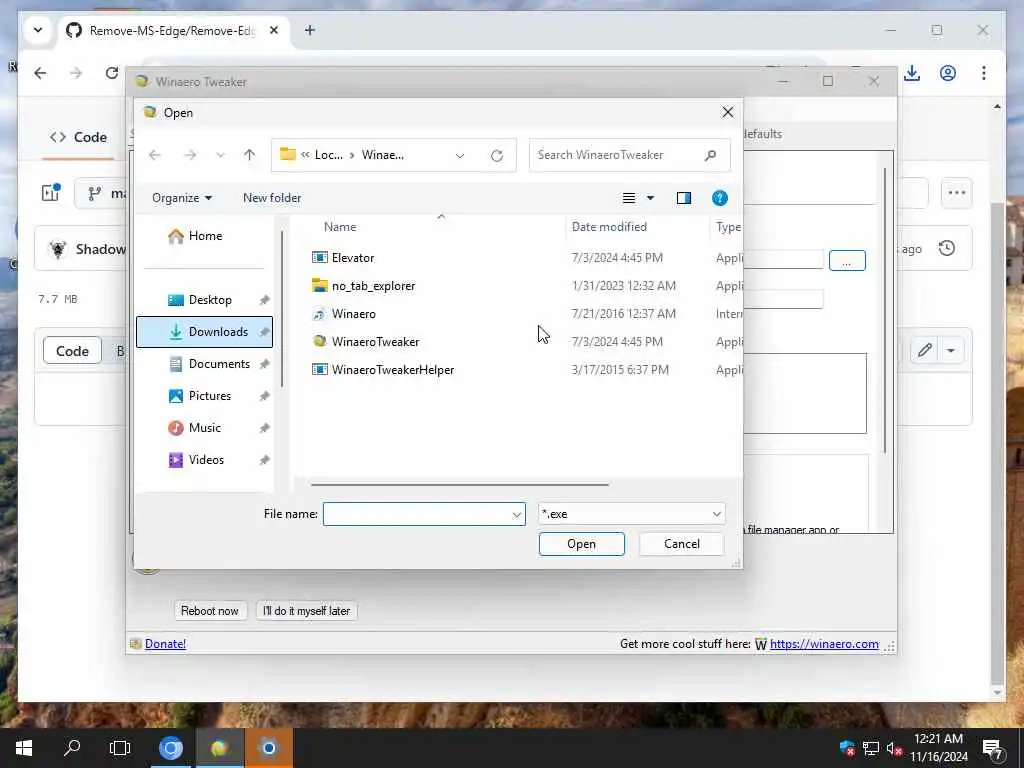Expand the dropdown beside the pencil icon
This screenshot has width=1024, height=768.
(951, 351)
